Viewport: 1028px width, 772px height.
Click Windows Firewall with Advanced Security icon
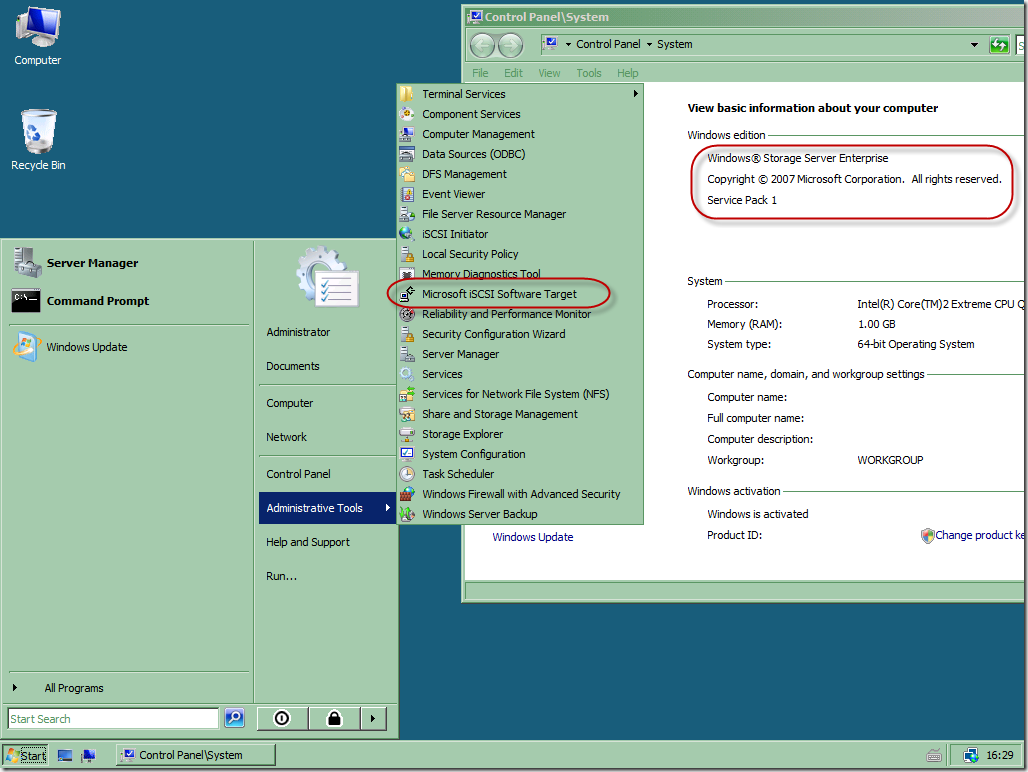[x=407, y=494]
